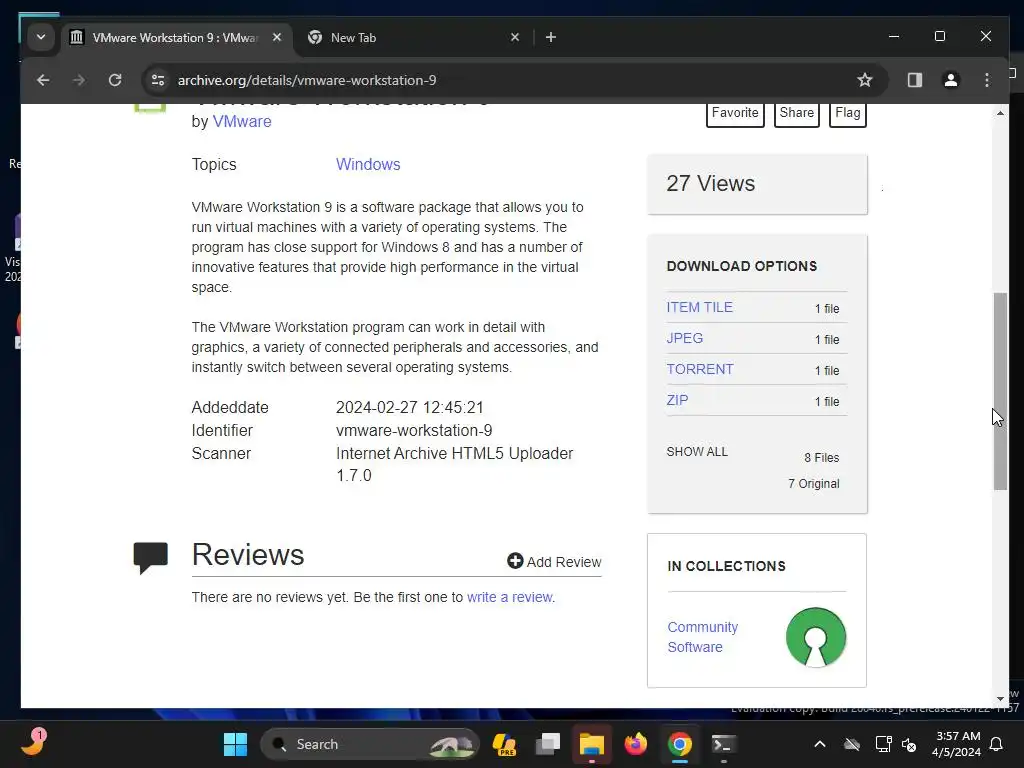Open Task View on taskbar
The image size is (1024, 768).
[x=547, y=744]
